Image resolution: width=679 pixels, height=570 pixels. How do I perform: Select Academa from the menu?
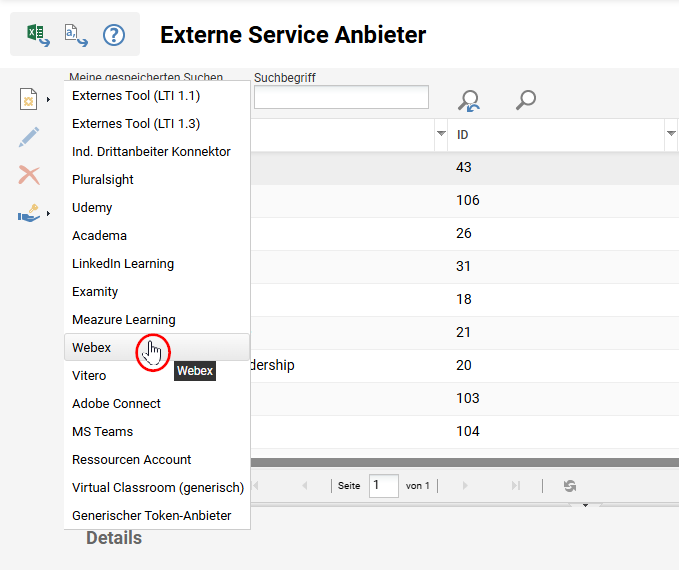click(157, 236)
